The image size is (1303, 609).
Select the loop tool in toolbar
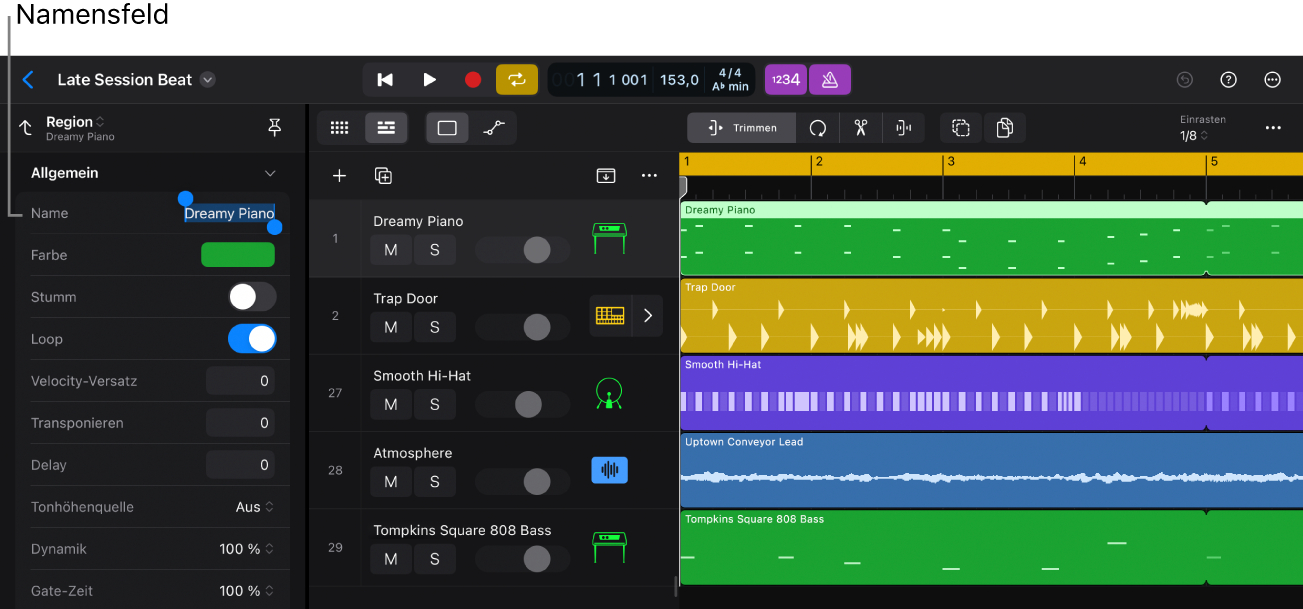818,128
